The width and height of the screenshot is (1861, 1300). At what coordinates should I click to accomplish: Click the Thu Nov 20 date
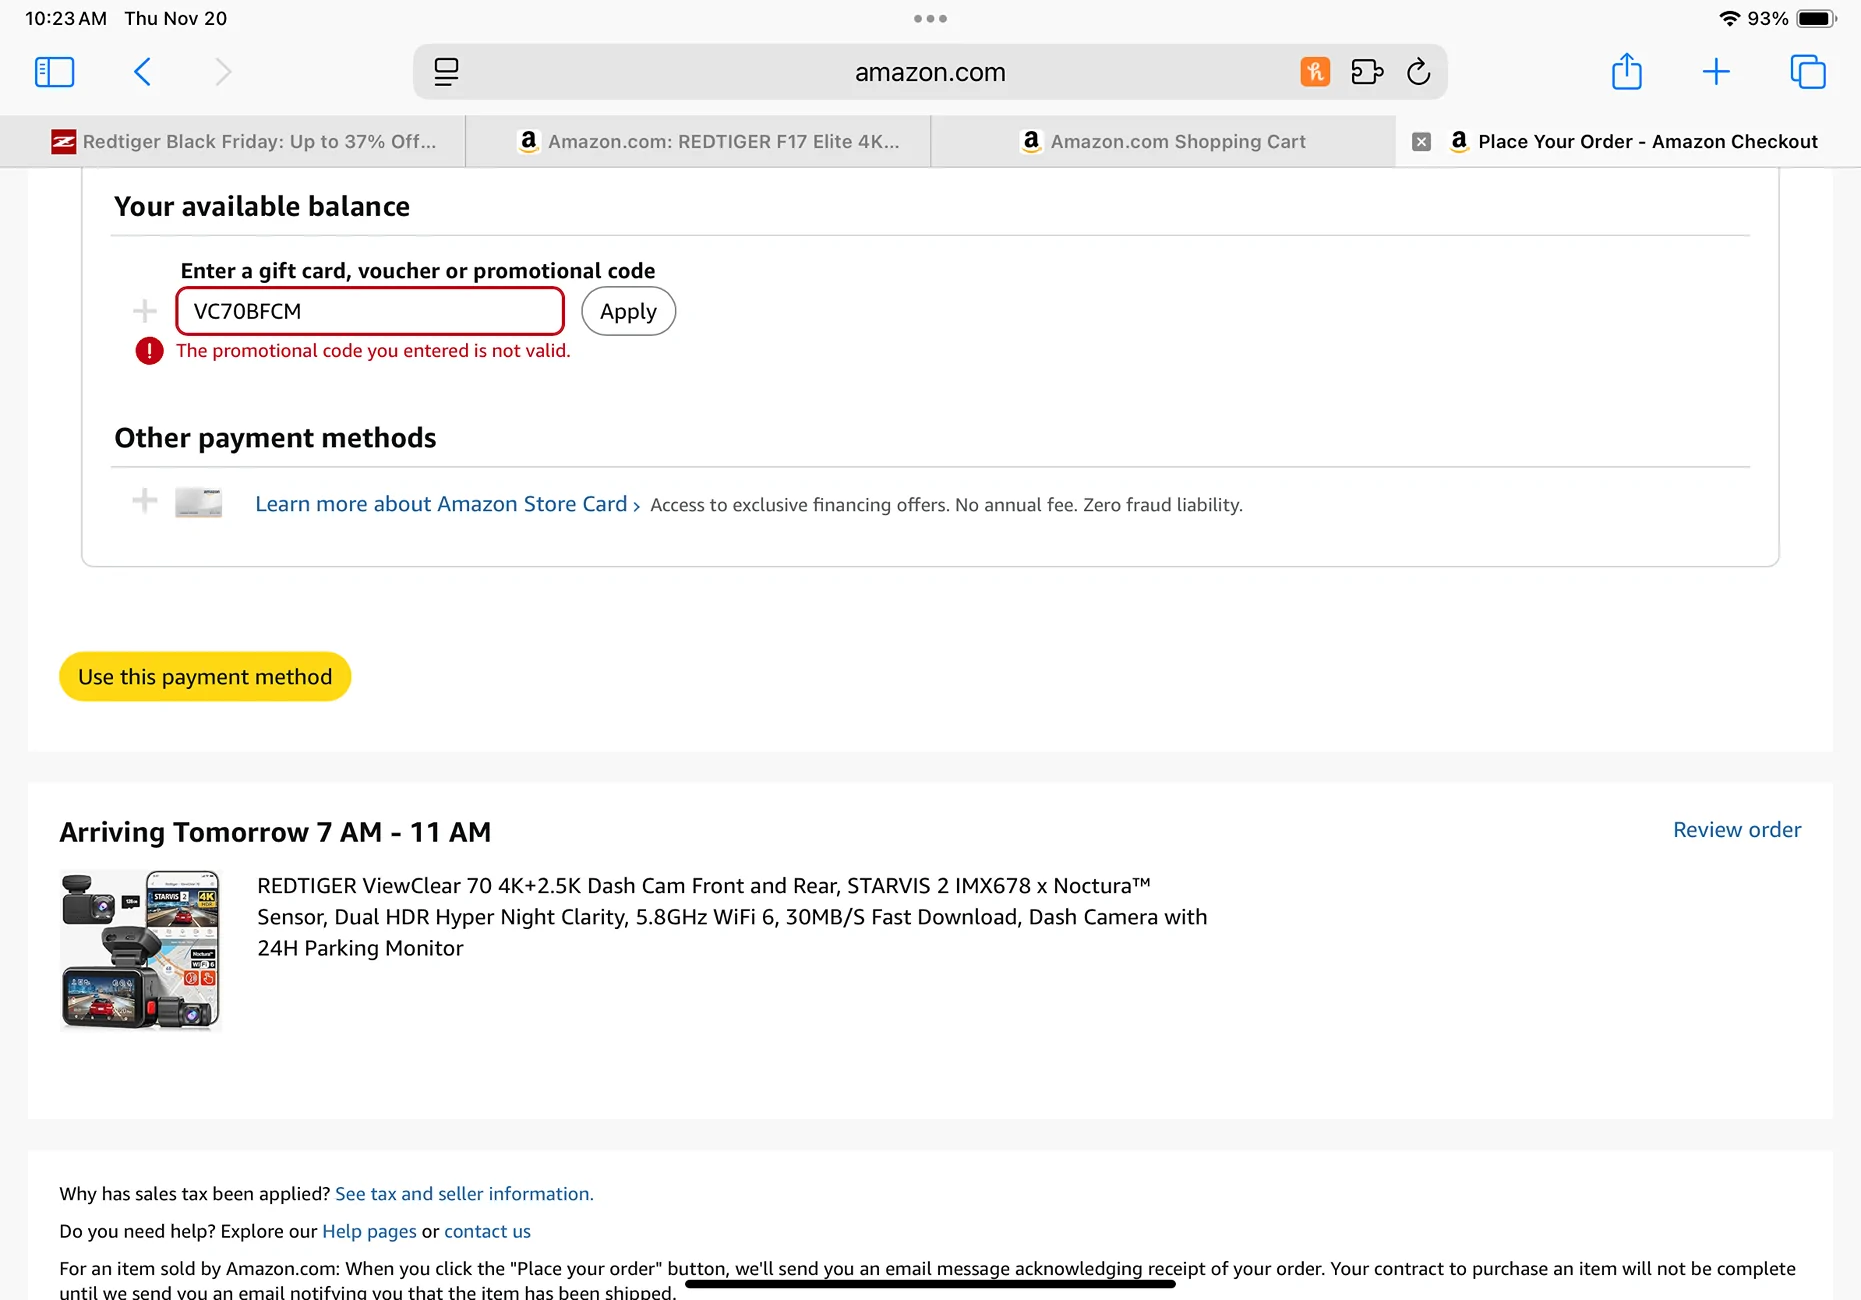pyautogui.click(x=176, y=19)
